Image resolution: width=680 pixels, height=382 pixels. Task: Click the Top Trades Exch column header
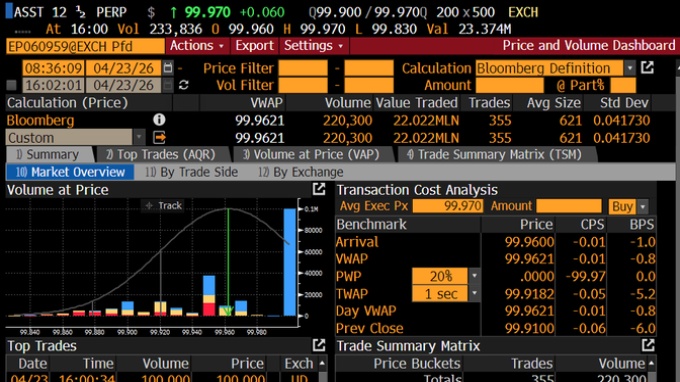298,363
